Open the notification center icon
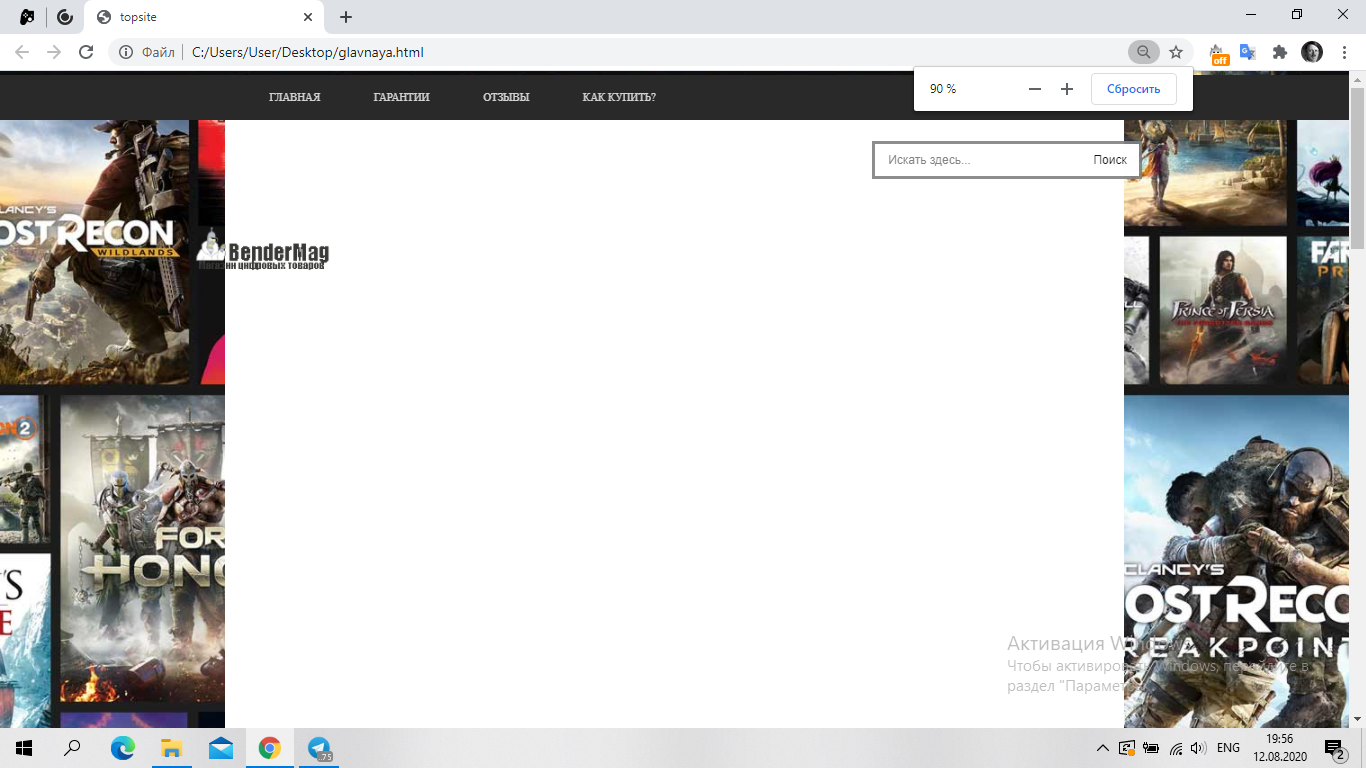Viewport: 1366px width, 768px height. tap(1335, 748)
